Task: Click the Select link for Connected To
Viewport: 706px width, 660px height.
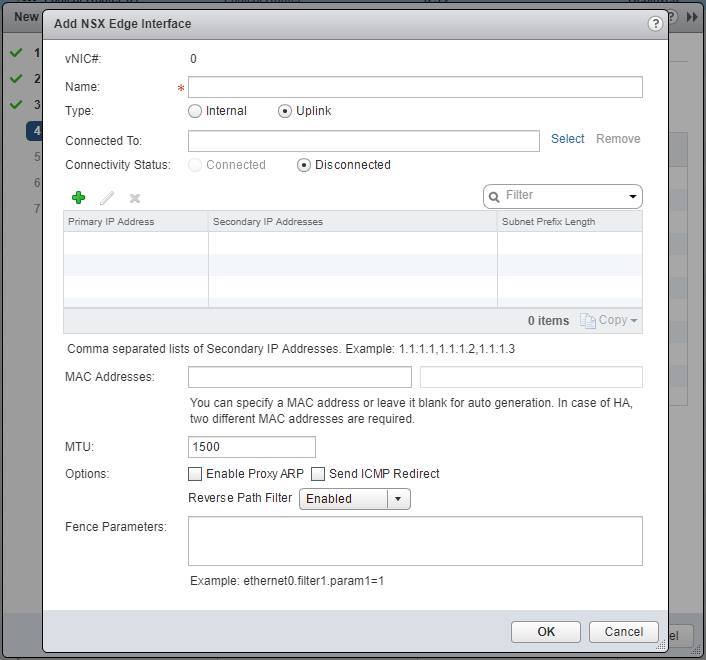Action: click(x=567, y=139)
